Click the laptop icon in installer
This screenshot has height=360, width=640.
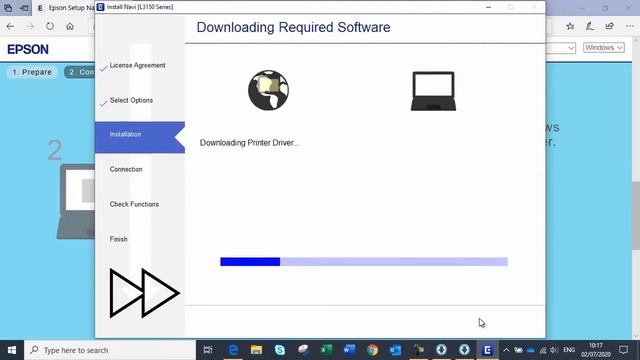(433, 91)
